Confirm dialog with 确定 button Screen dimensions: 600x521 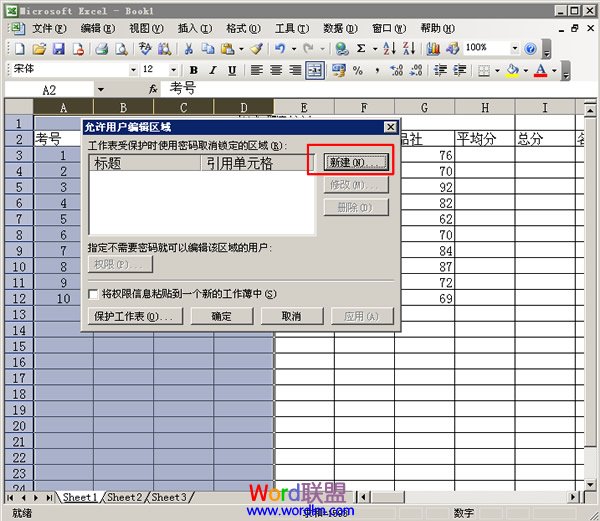pyautogui.click(x=222, y=316)
